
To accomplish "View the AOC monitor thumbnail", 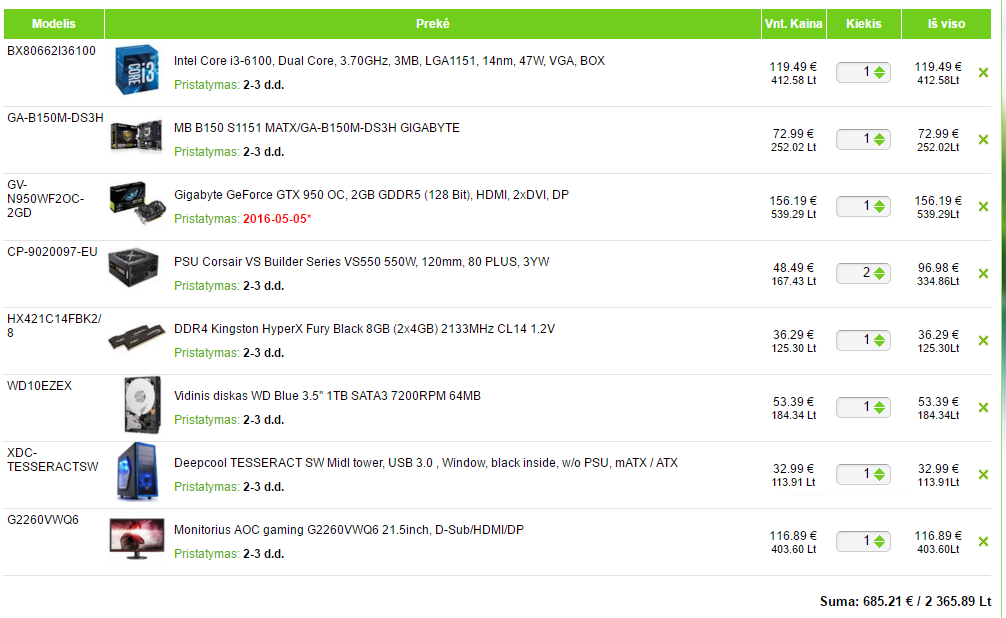I will click(x=137, y=538).
